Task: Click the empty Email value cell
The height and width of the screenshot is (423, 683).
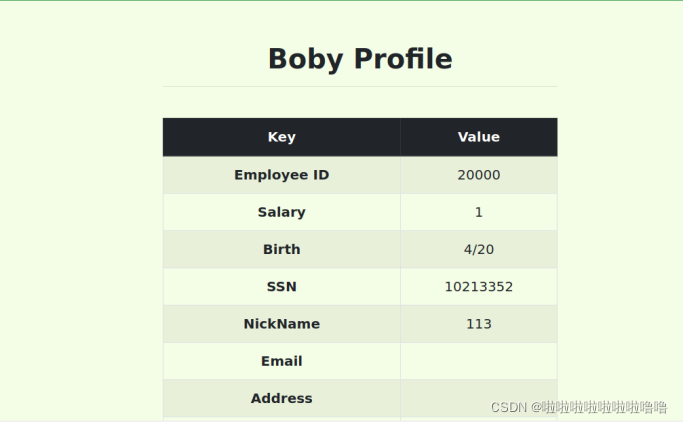Action: click(x=478, y=361)
